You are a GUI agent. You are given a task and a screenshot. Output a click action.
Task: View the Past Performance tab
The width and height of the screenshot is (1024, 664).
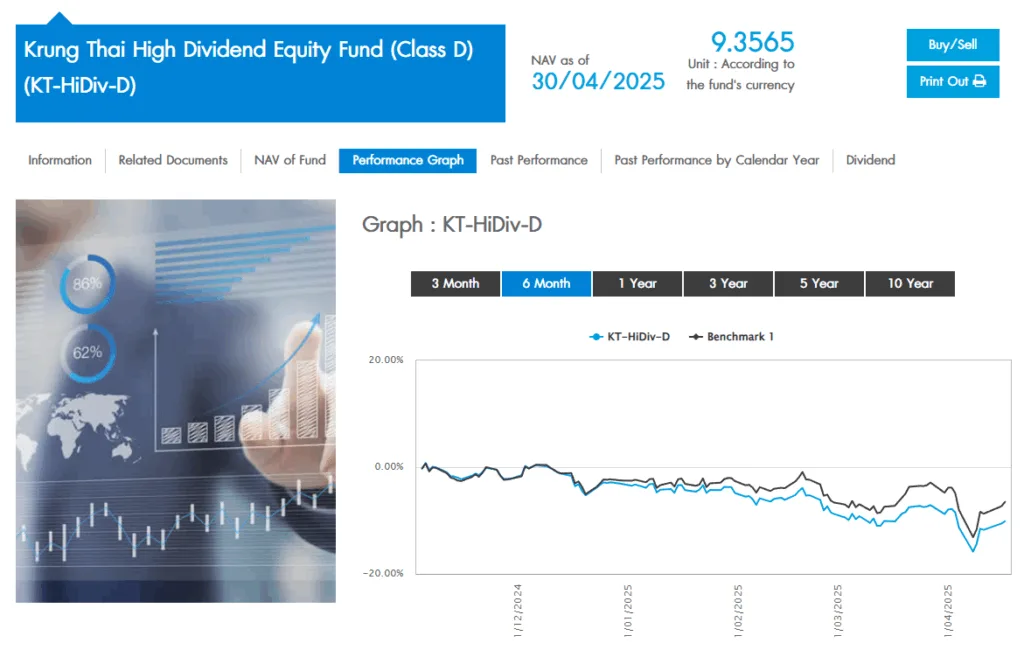click(x=539, y=160)
